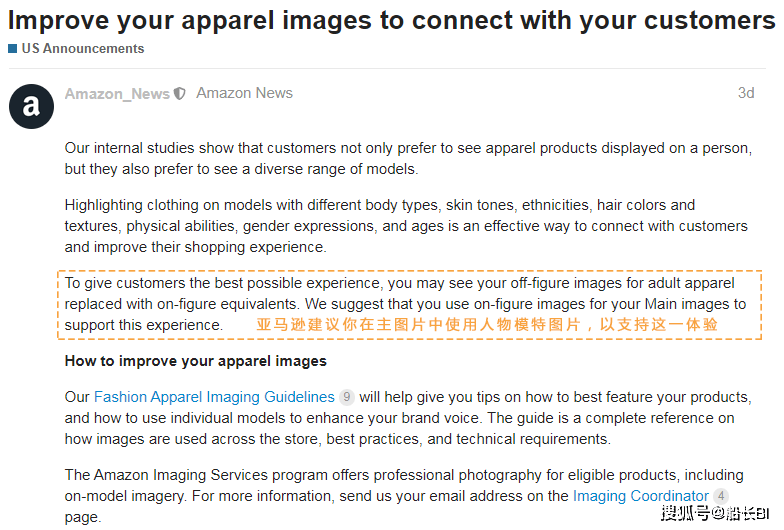Open the US Announcements category
Screen dimensions: 784x530
(x=83, y=48)
